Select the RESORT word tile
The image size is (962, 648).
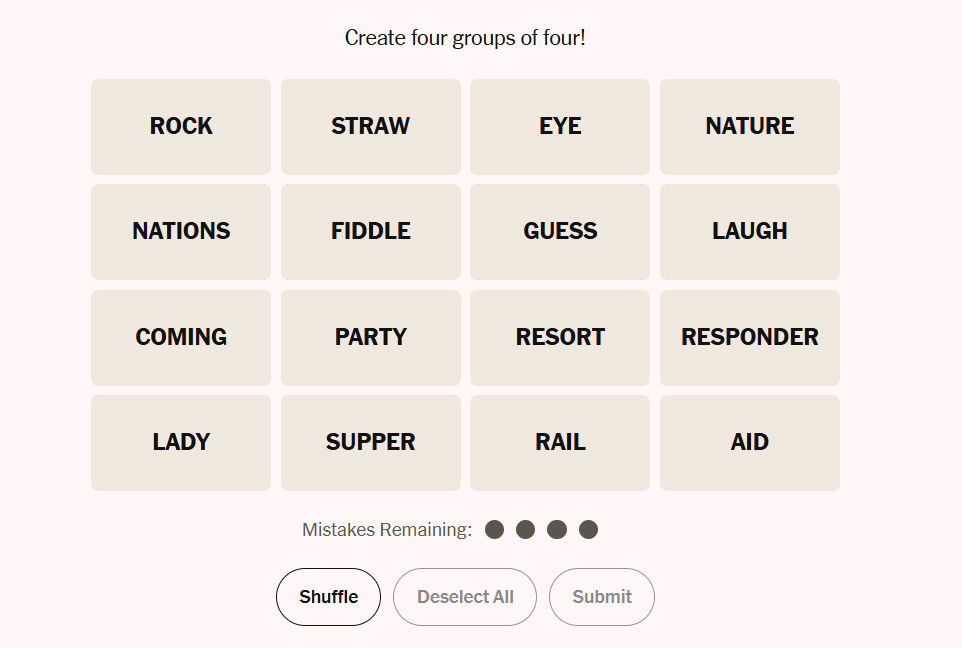coord(560,338)
